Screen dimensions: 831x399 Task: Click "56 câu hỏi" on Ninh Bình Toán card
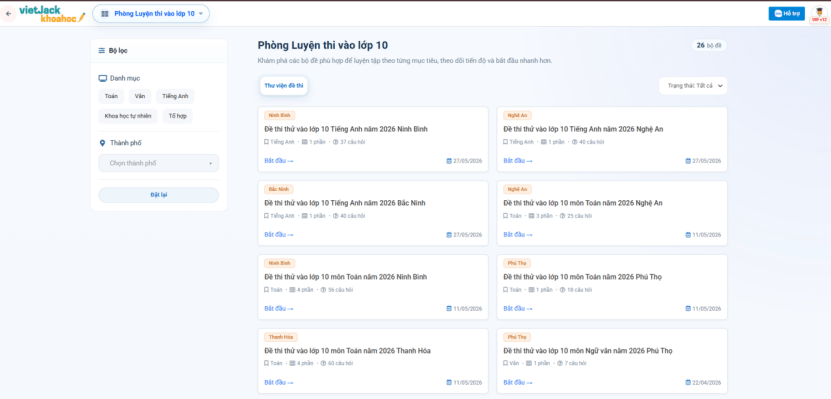pos(340,290)
